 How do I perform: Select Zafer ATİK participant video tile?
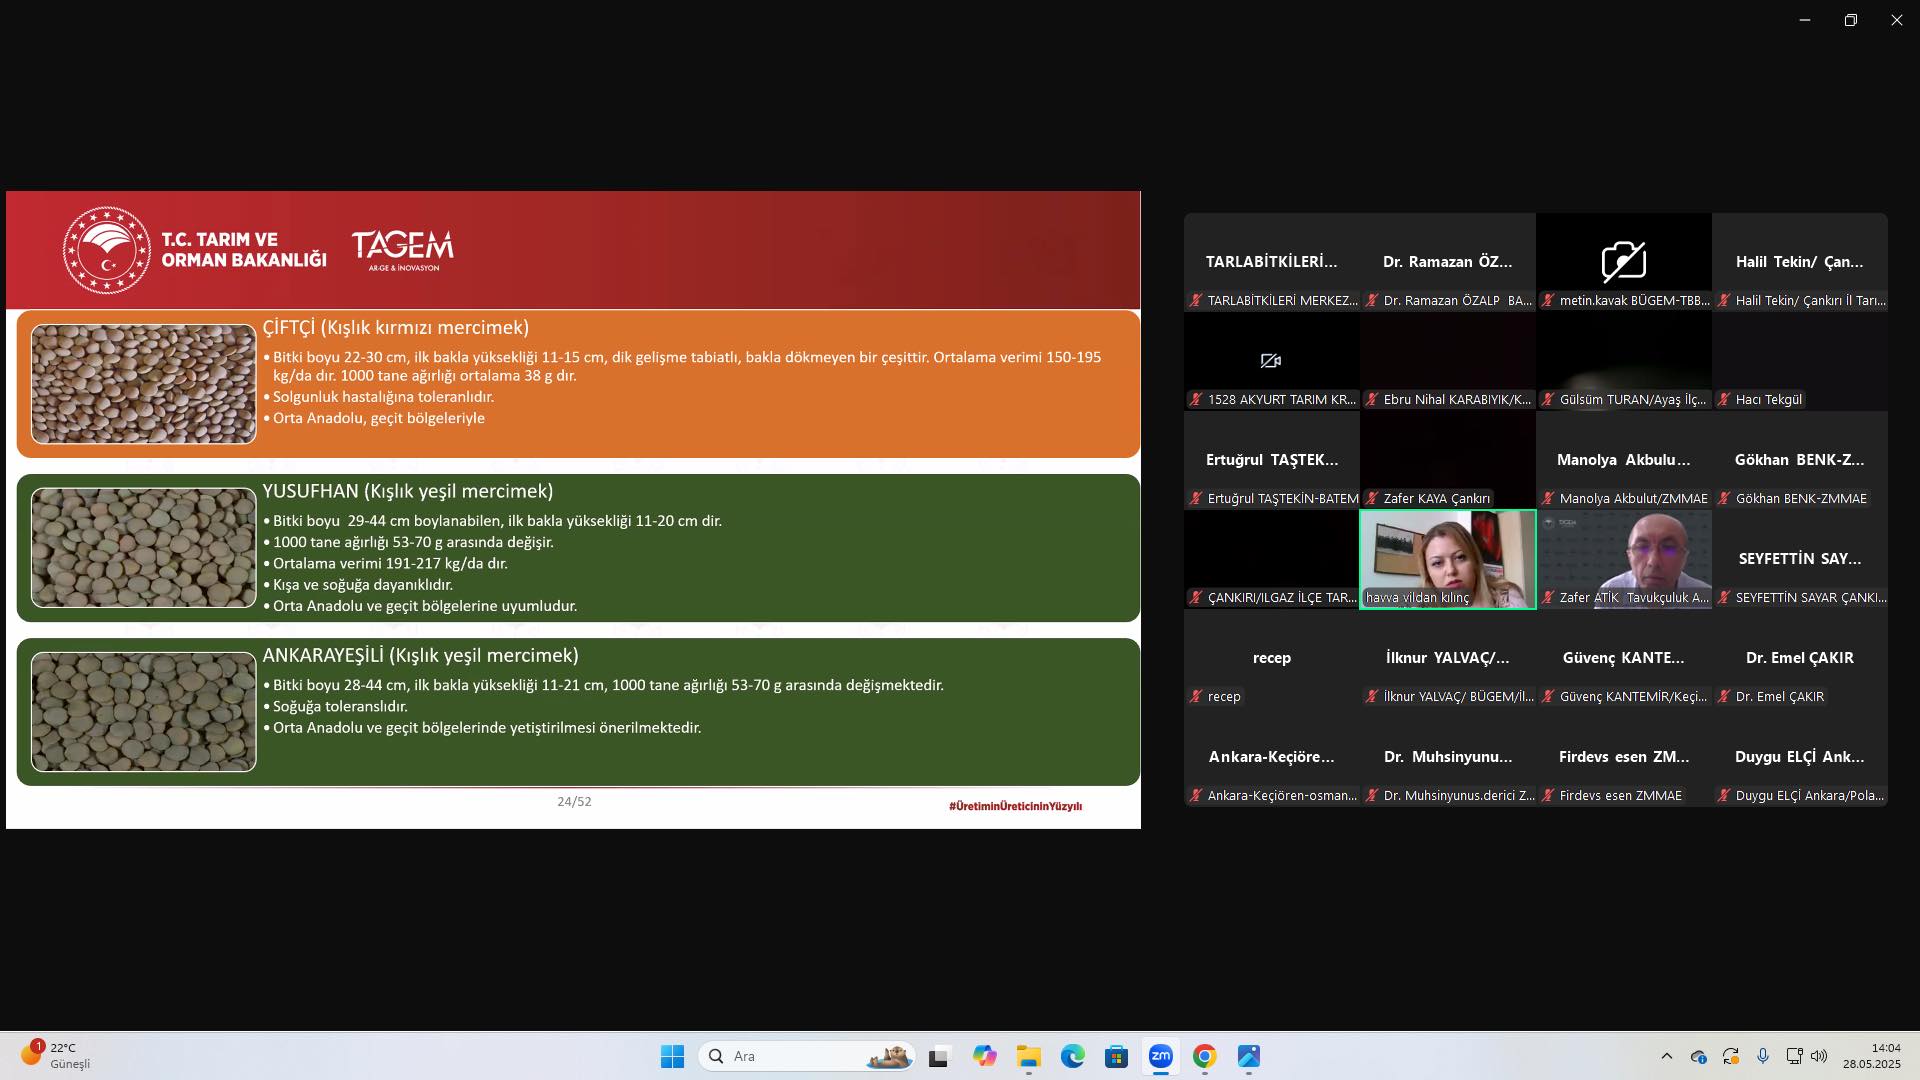coord(1623,559)
